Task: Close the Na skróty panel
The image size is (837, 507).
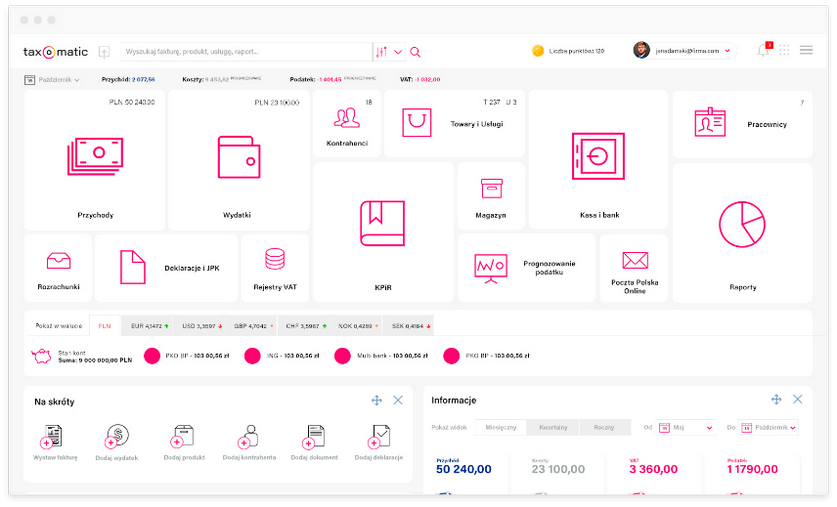Action: [x=398, y=400]
